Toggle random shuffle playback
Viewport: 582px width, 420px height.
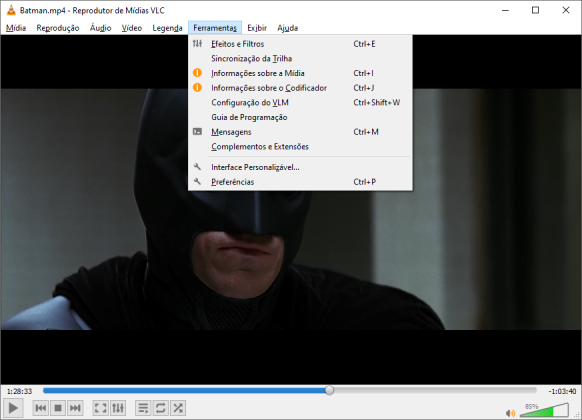pyautogui.click(x=178, y=408)
